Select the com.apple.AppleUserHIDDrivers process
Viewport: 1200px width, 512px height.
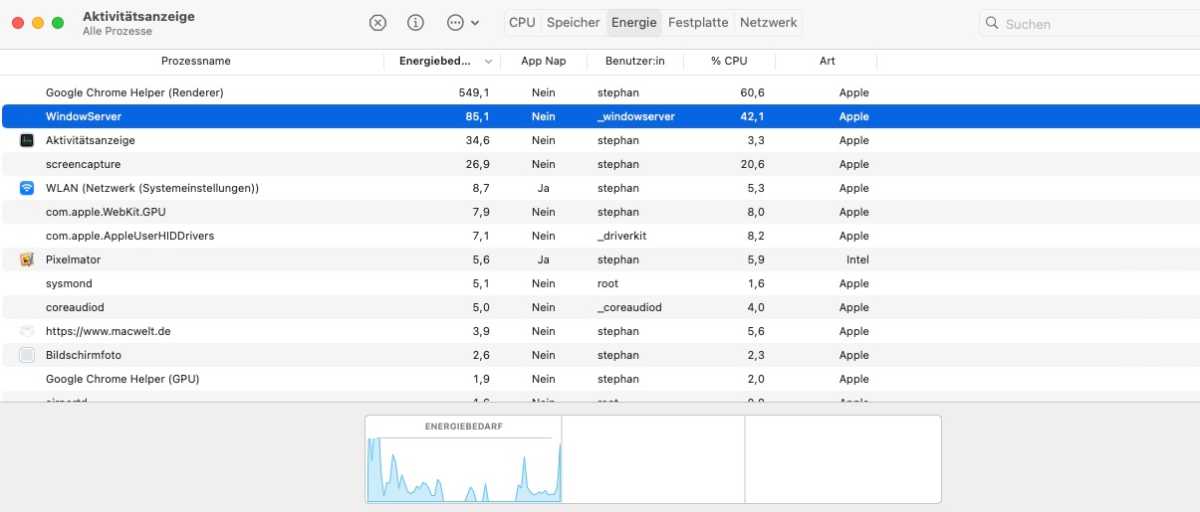130,236
